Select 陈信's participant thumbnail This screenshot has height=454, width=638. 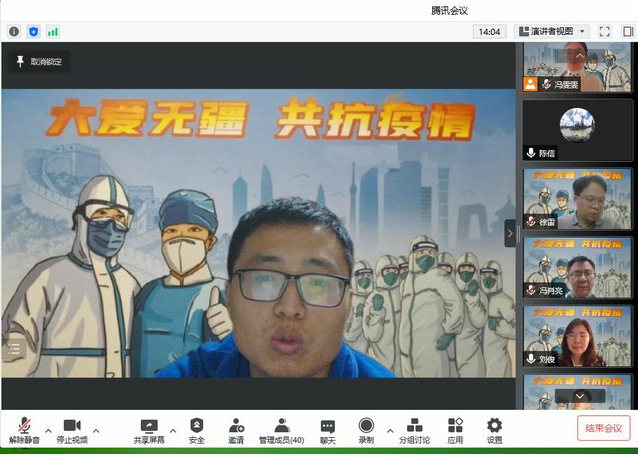577,130
